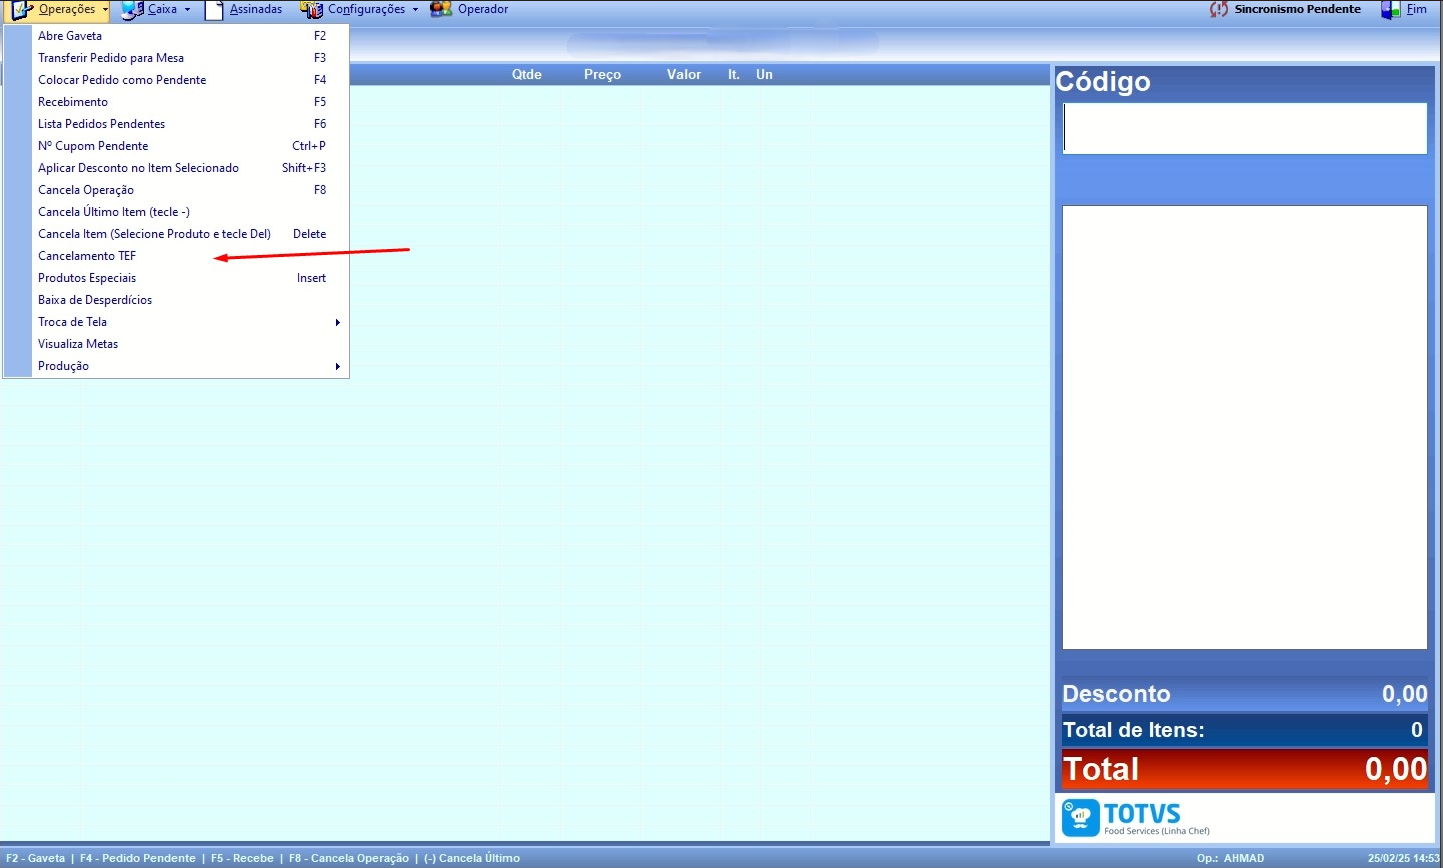The image size is (1443, 868).
Task: Select Cancela Operação menu entry
Action: click(x=176, y=190)
